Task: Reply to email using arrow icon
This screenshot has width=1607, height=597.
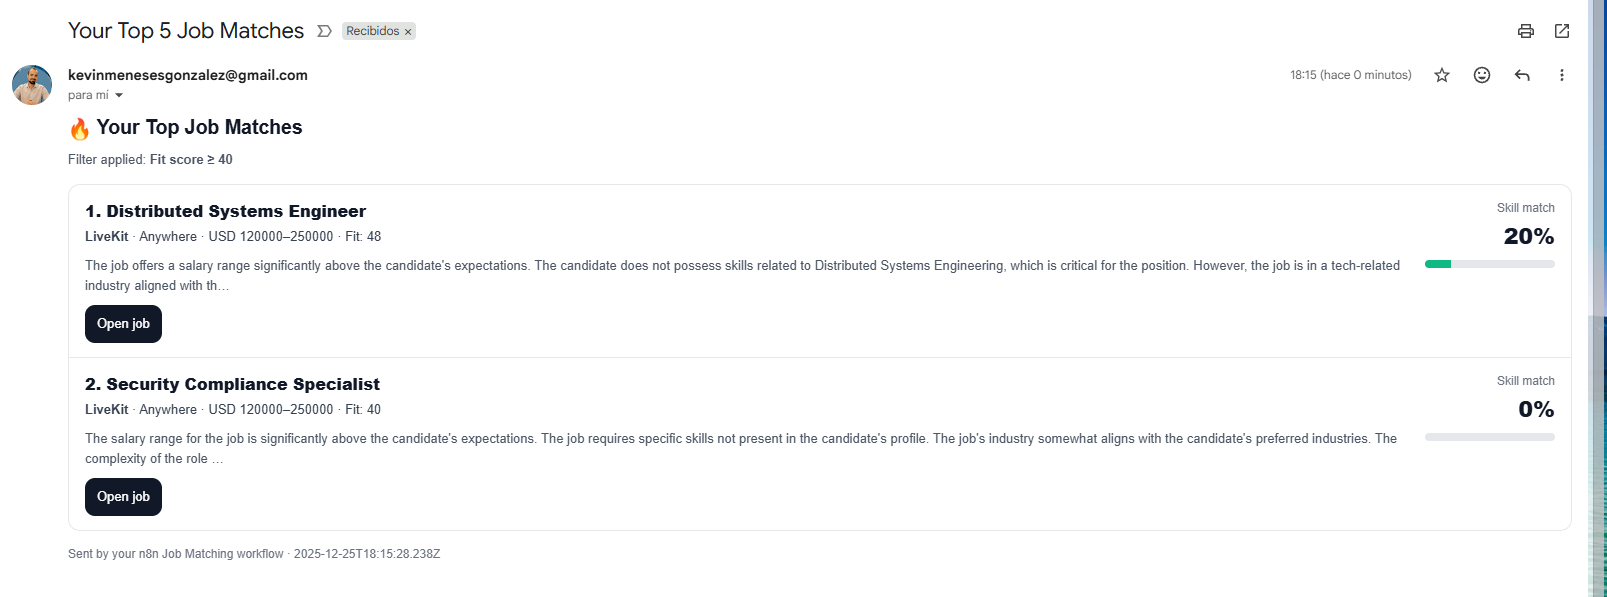Action: (x=1522, y=75)
